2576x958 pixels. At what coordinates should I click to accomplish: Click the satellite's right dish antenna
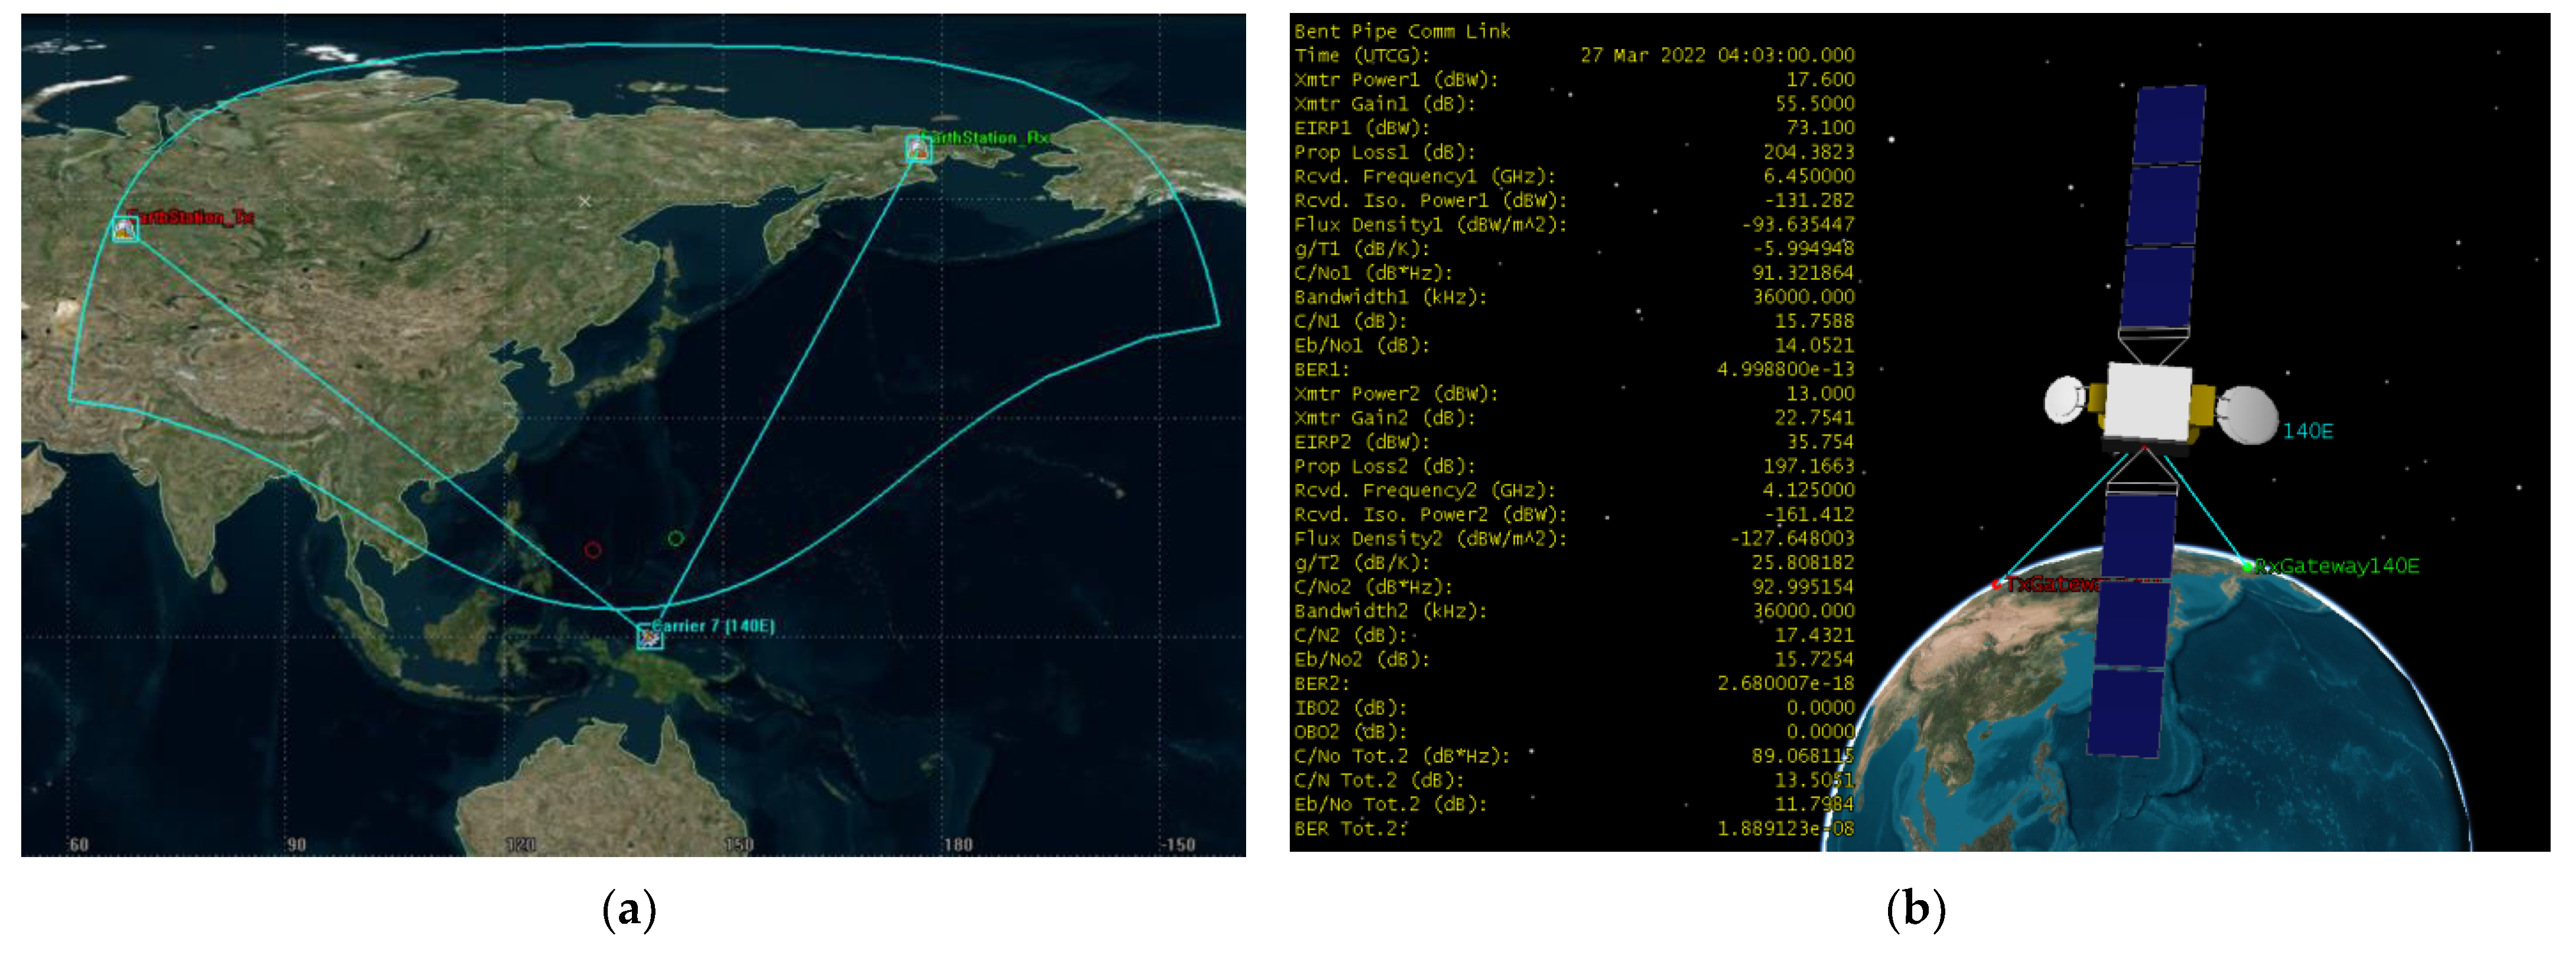click(x=2247, y=414)
